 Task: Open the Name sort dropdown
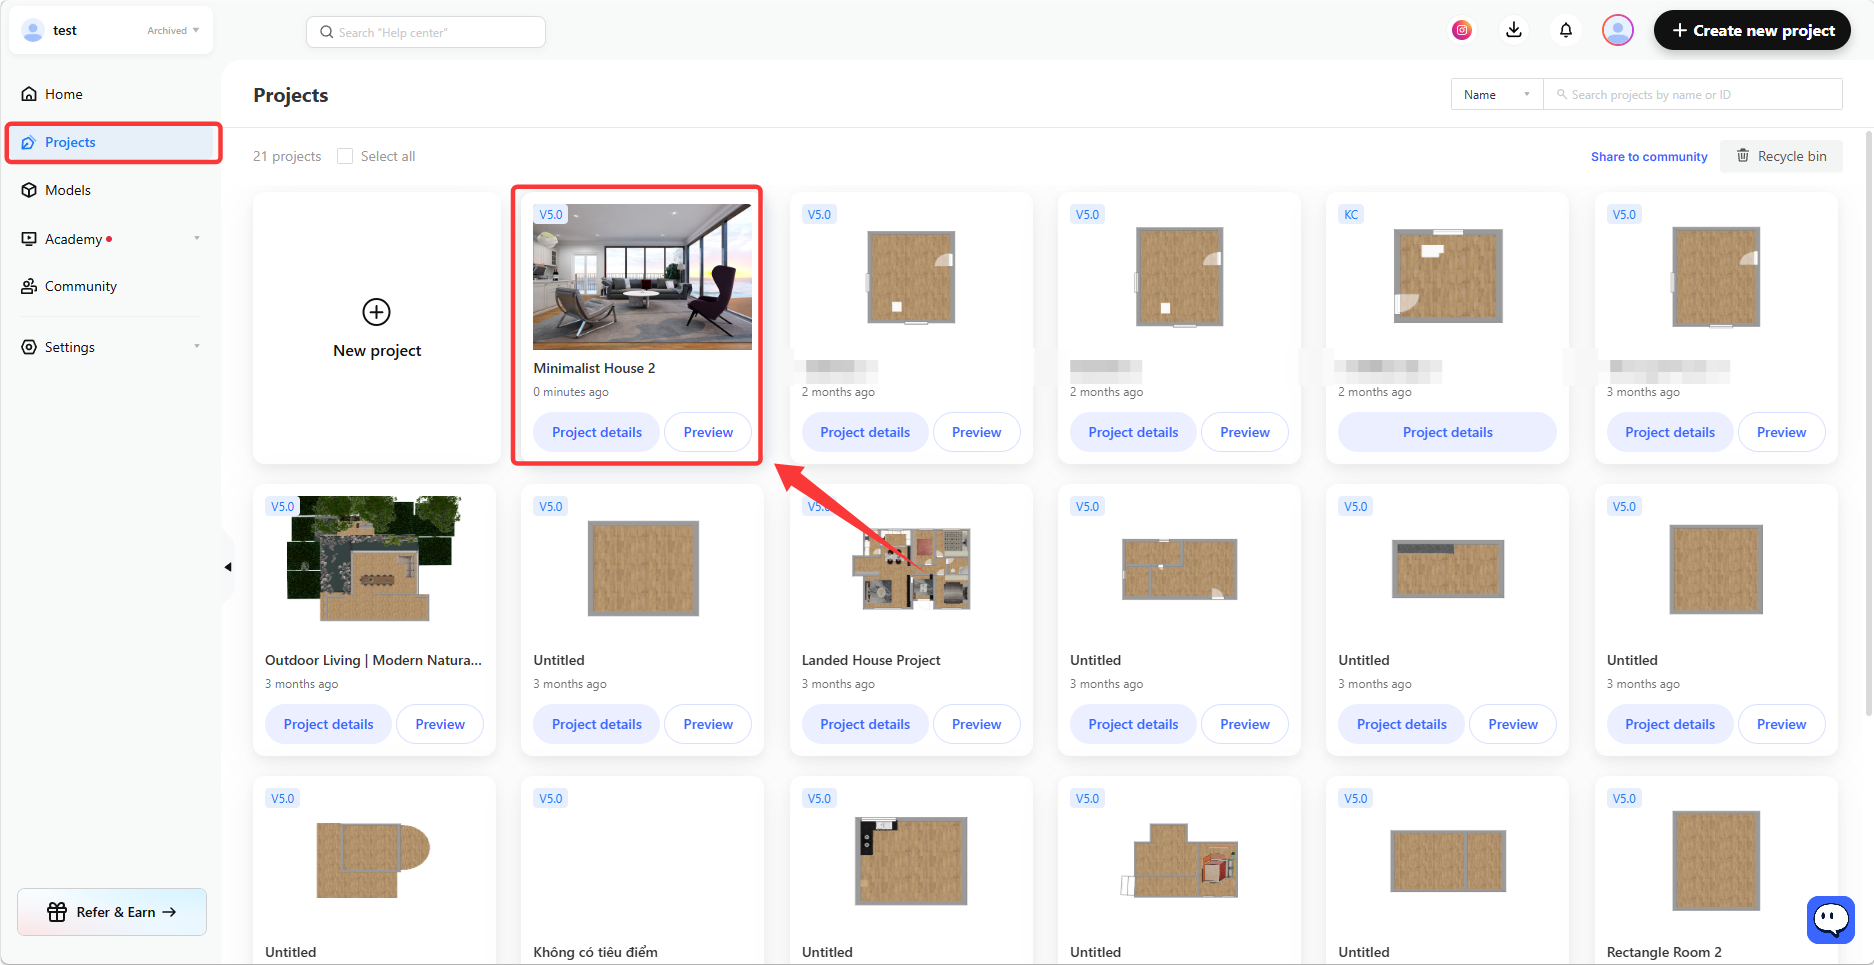(x=1497, y=94)
